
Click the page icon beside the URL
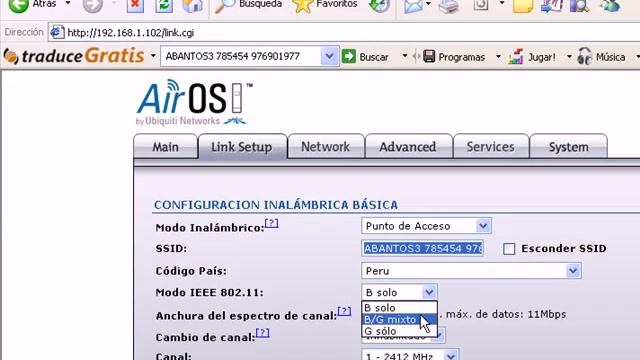point(57,32)
